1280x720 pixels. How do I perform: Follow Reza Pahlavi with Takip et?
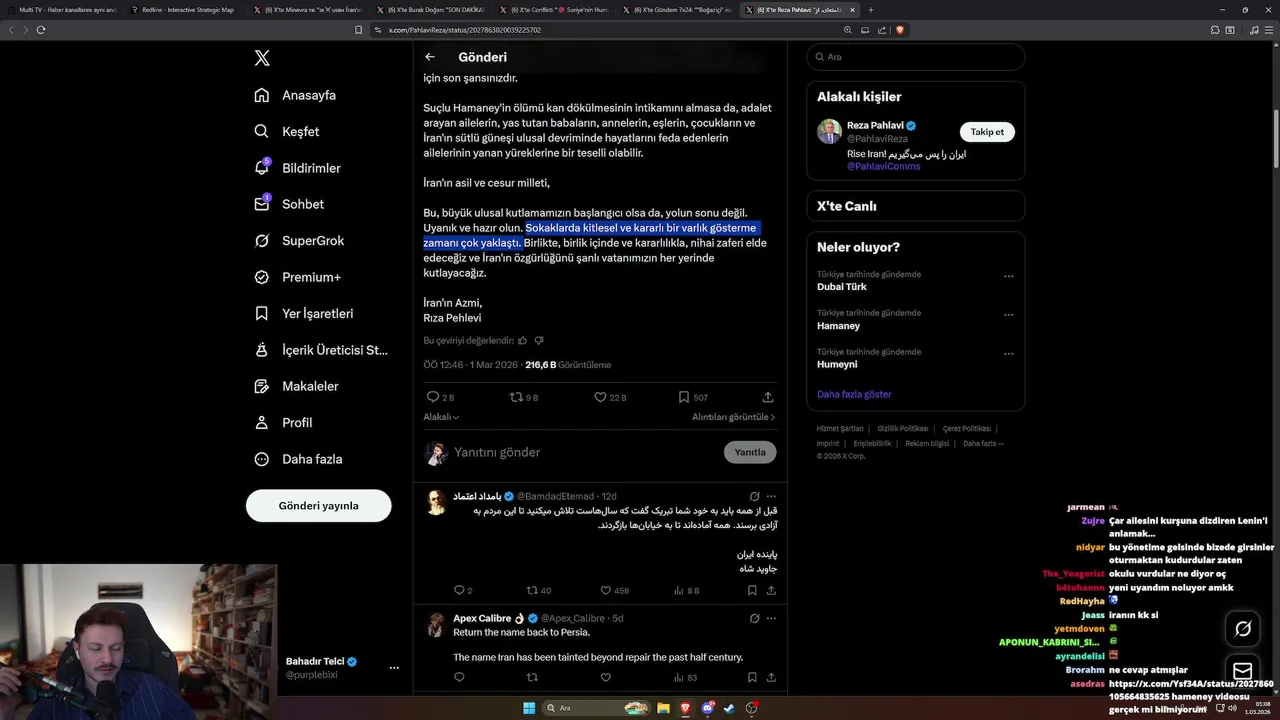987,132
